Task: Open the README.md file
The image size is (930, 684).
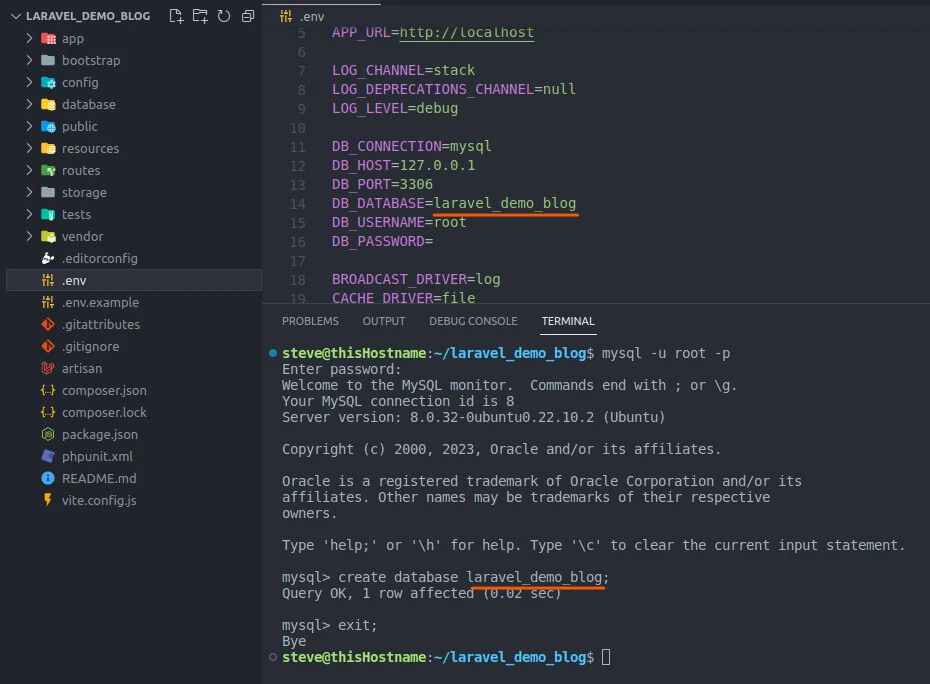Action: tap(98, 478)
